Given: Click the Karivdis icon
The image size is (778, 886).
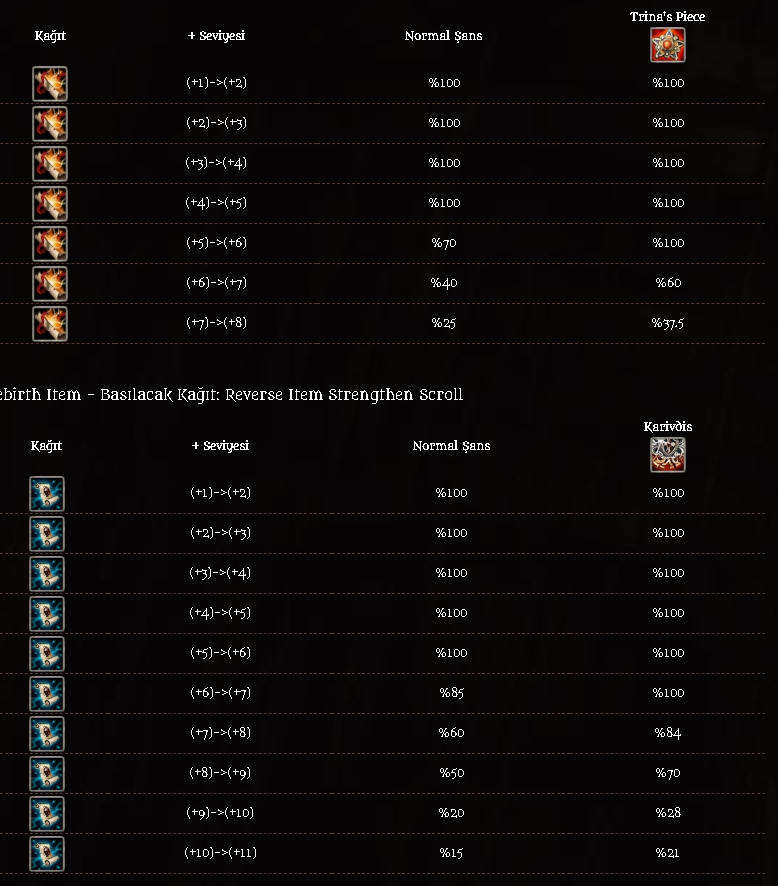Looking at the screenshot, I should [x=668, y=455].
